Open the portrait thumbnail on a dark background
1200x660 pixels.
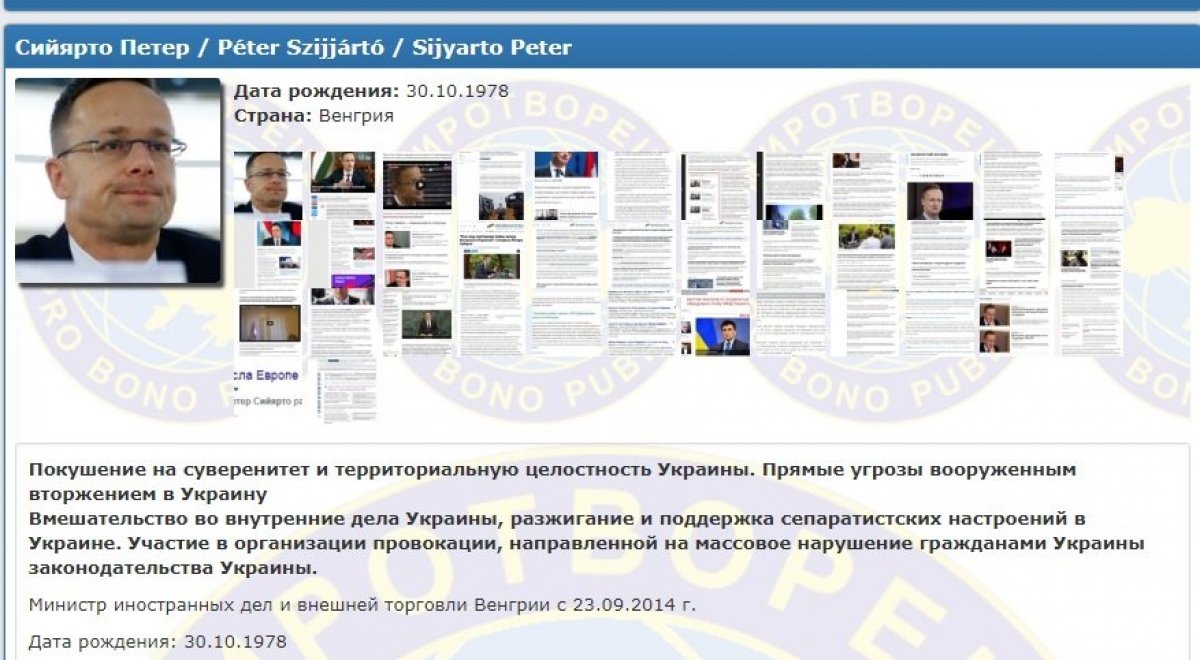pos(939,185)
